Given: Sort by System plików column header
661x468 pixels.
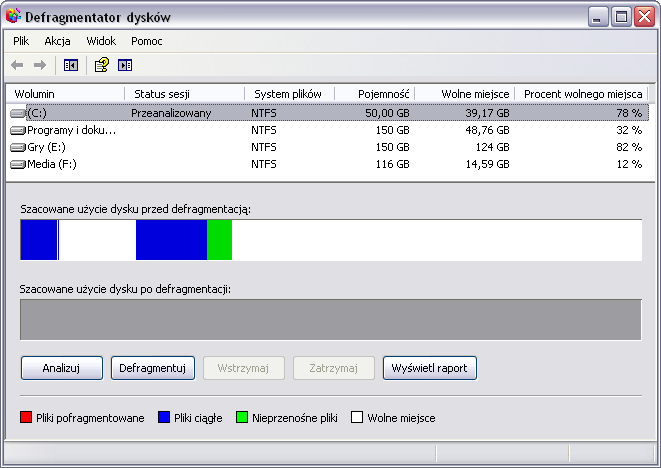Looking at the screenshot, I should click(290, 94).
